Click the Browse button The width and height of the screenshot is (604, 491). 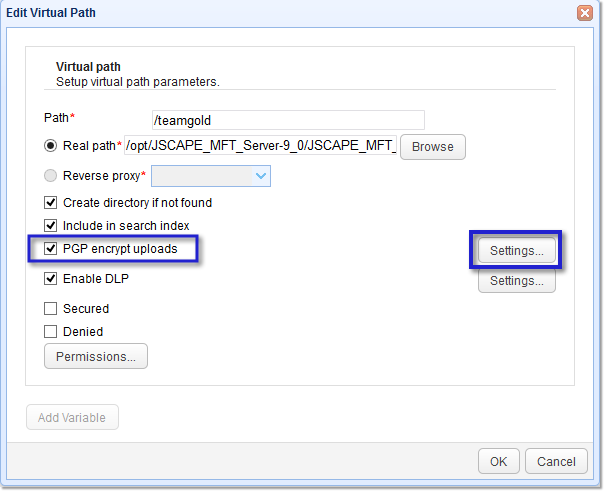coord(432,147)
